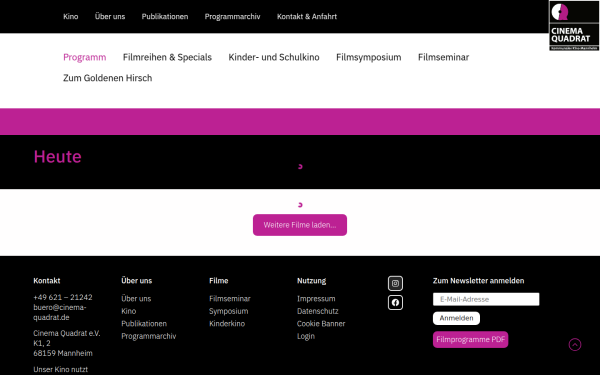Open footer Symposium link
600x375 pixels.
tap(229, 311)
